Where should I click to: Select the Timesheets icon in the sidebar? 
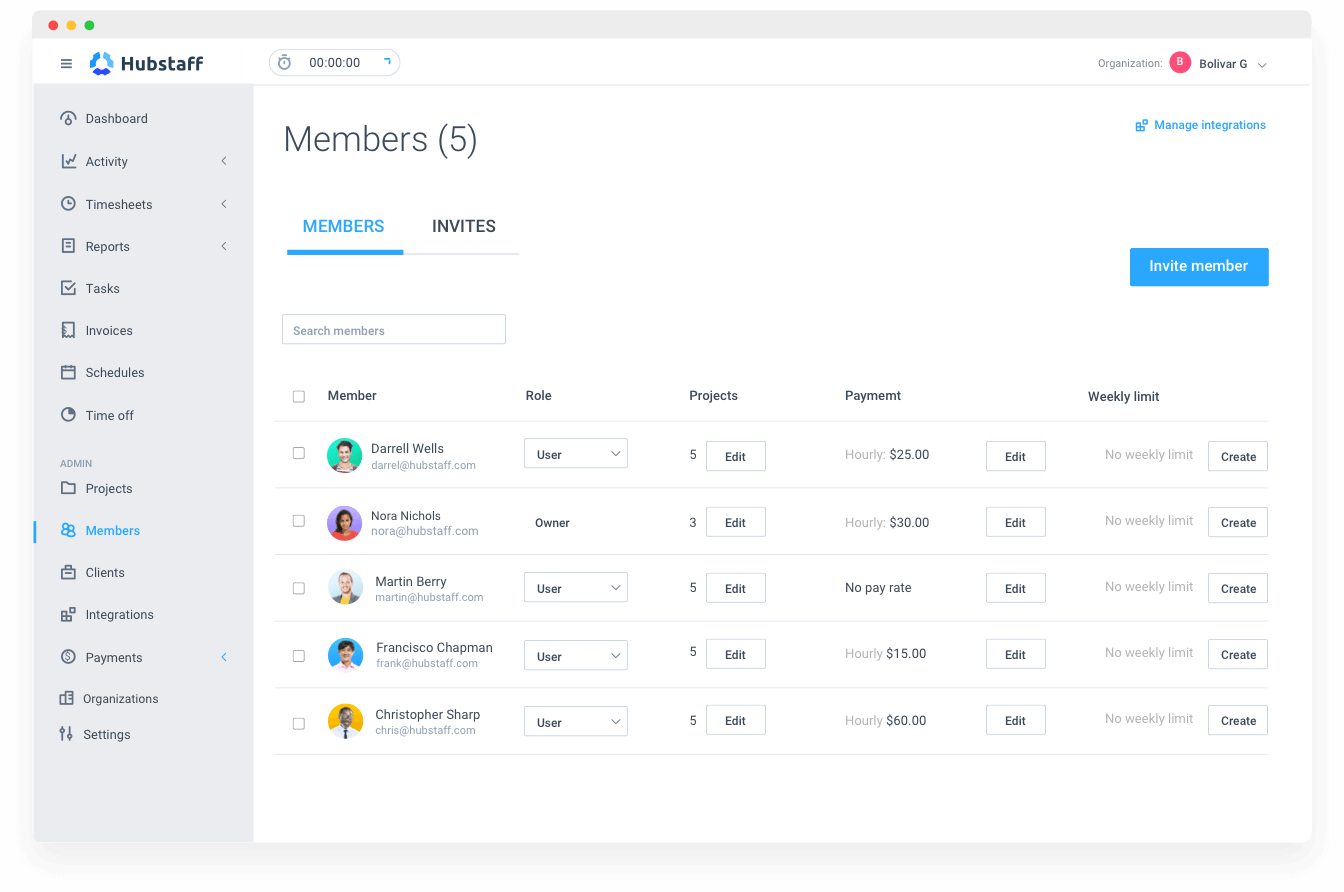pyautogui.click(x=67, y=204)
